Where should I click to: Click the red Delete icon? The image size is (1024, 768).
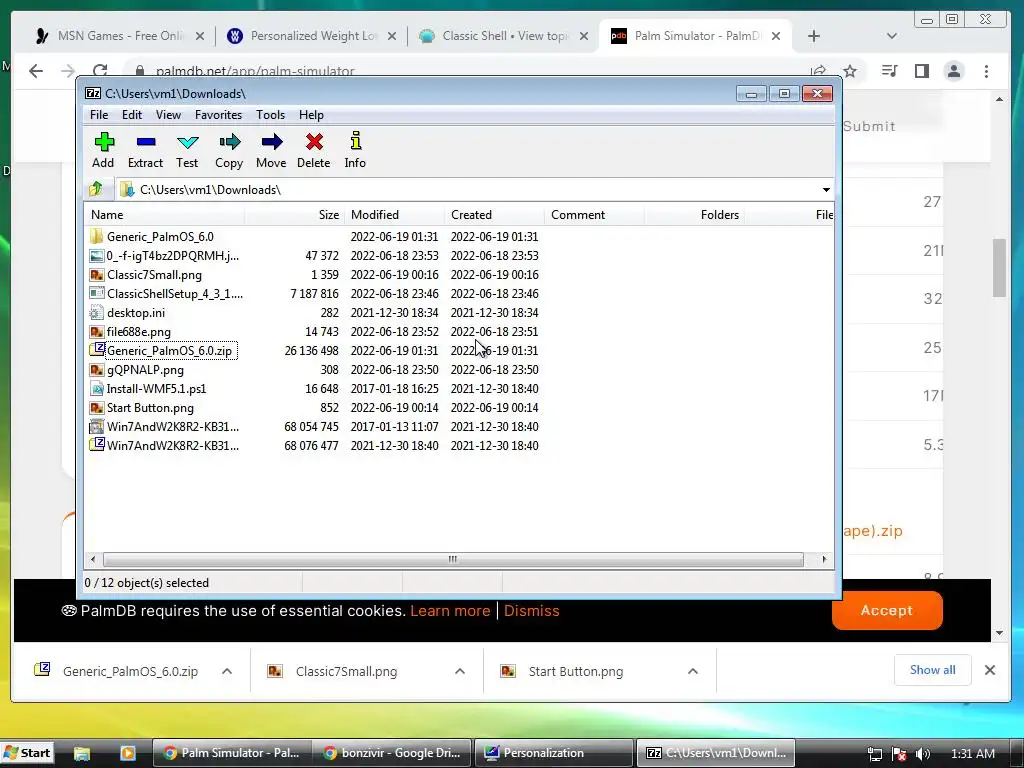[314, 142]
